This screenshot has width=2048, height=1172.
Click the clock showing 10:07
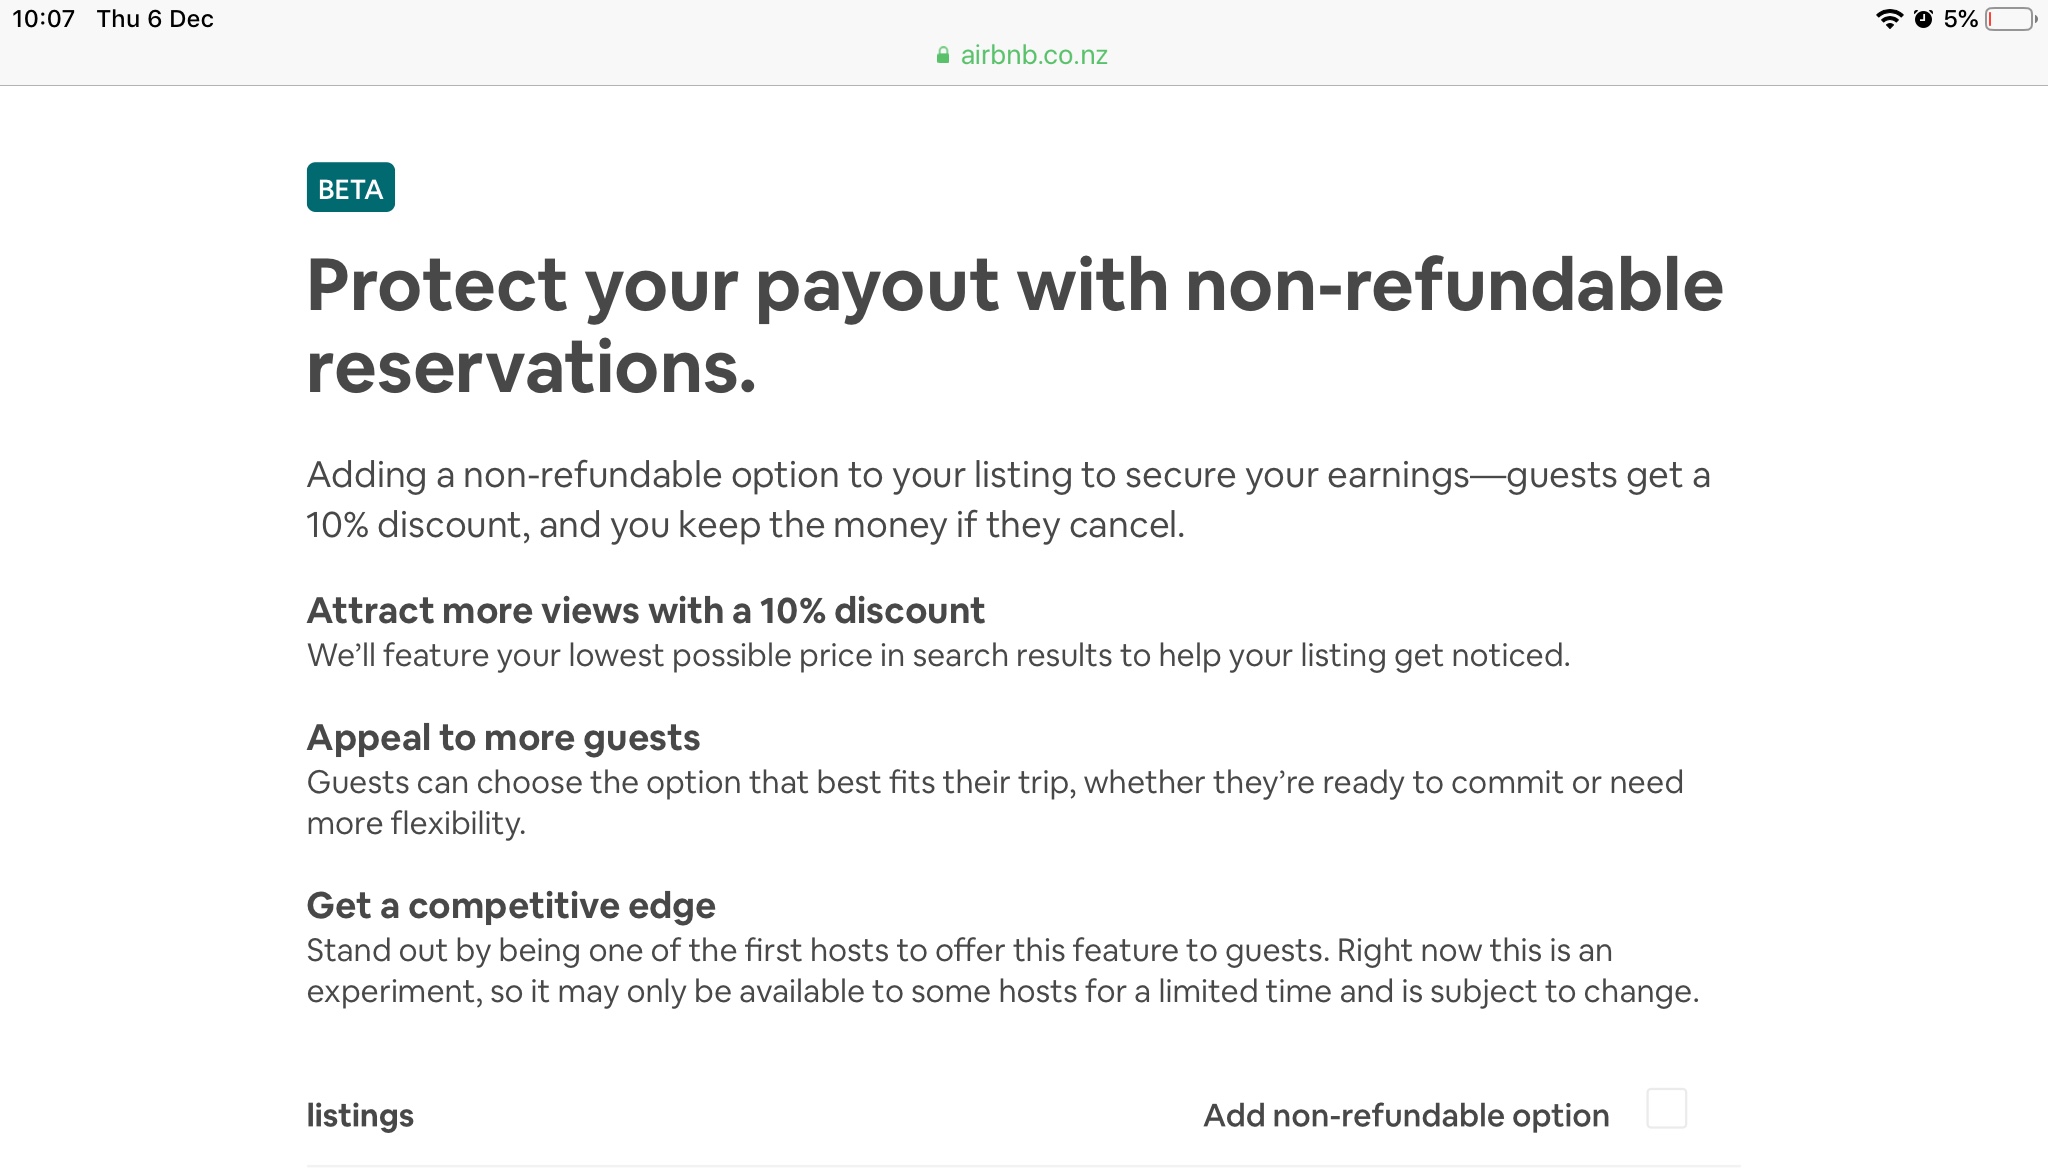[42, 17]
